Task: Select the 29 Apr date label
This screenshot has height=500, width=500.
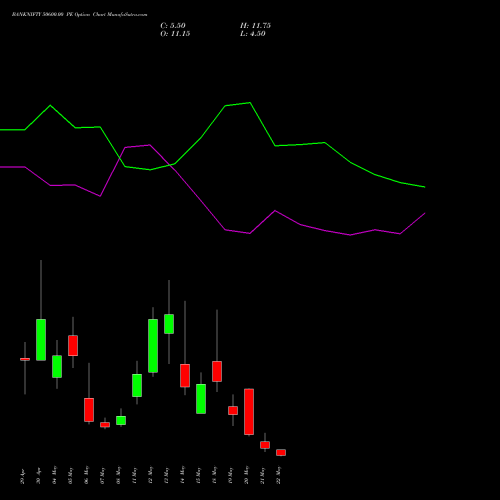Action: 22,475
